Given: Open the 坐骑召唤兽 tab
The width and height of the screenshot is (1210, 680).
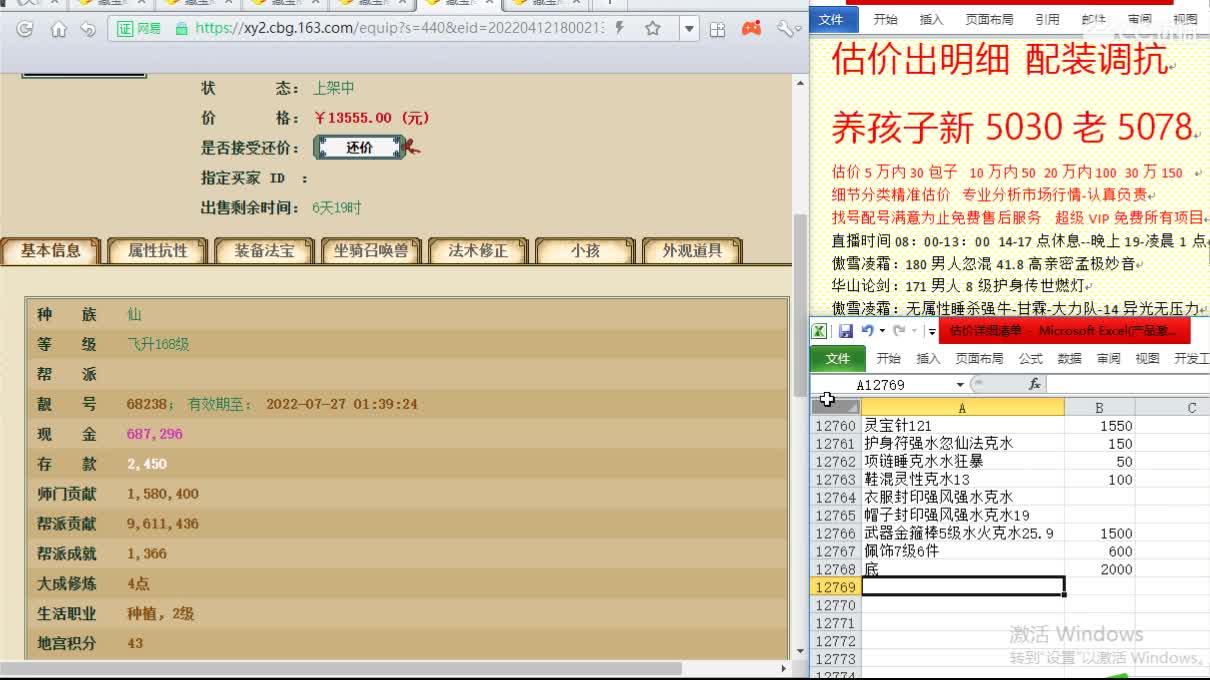Looking at the screenshot, I should click(371, 251).
